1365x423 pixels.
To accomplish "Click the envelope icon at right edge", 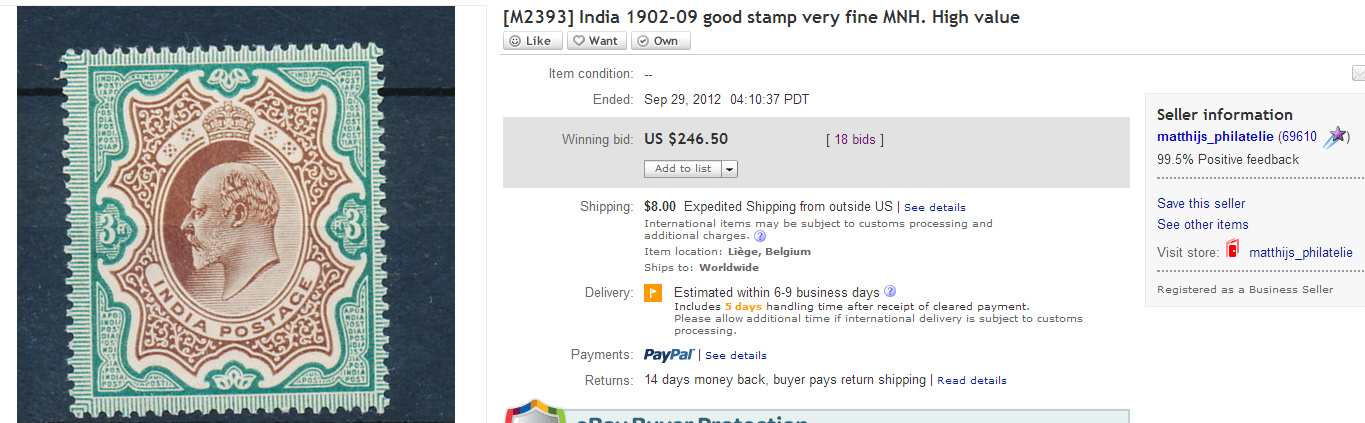I will tap(1358, 73).
